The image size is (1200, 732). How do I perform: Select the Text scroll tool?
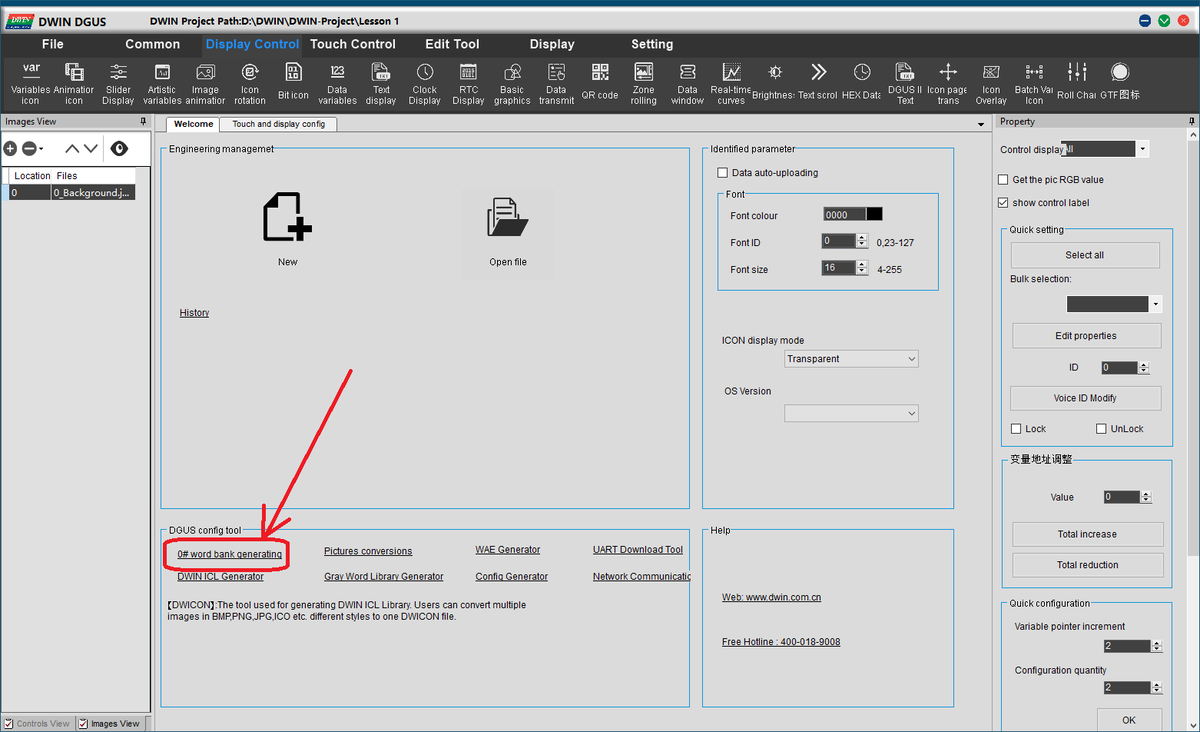click(818, 82)
